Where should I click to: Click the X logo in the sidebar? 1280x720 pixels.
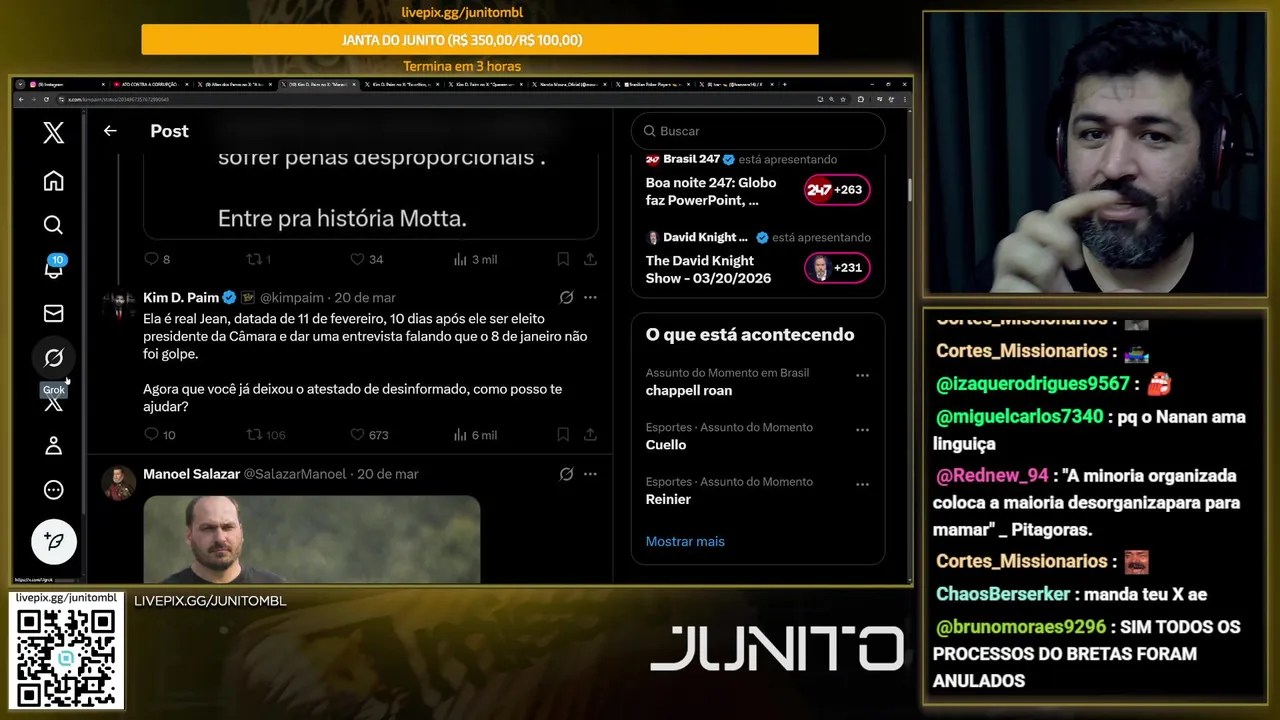[x=54, y=132]
